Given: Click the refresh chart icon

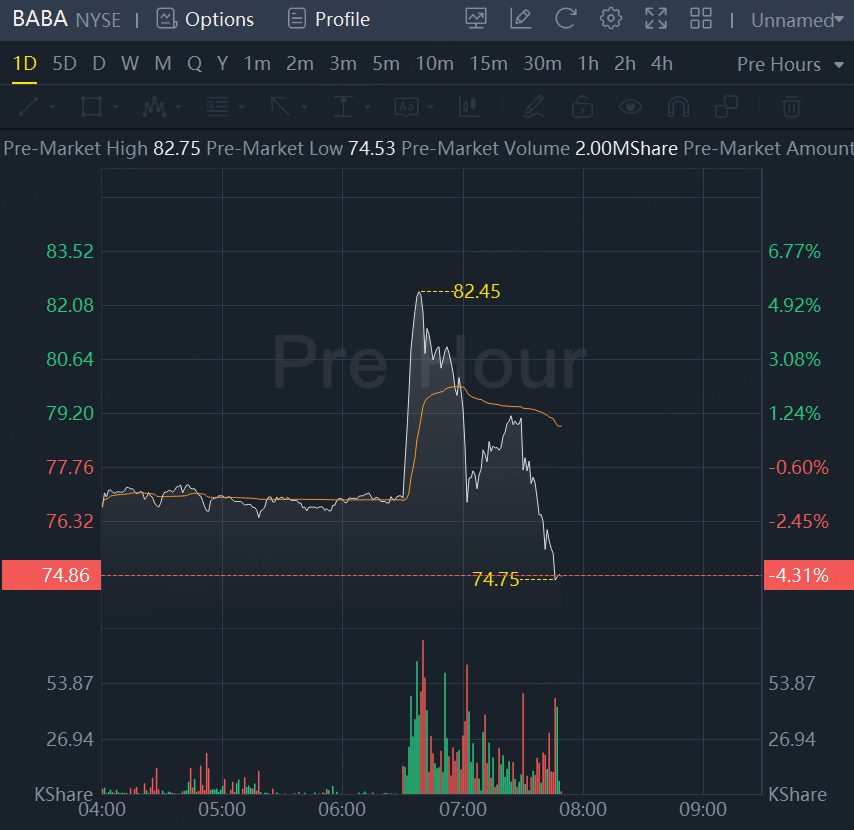Looking at the screenshot, I should 566,19.
